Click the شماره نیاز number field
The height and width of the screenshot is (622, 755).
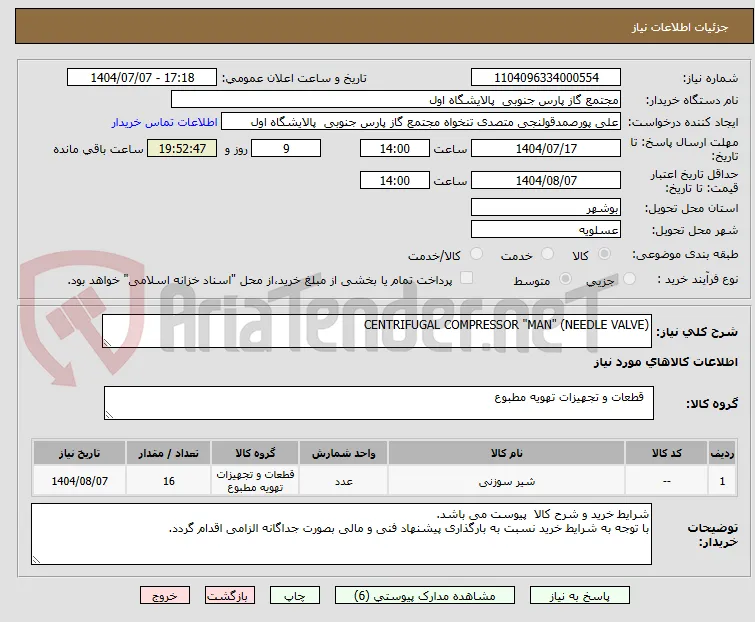(x=546, y=78)
